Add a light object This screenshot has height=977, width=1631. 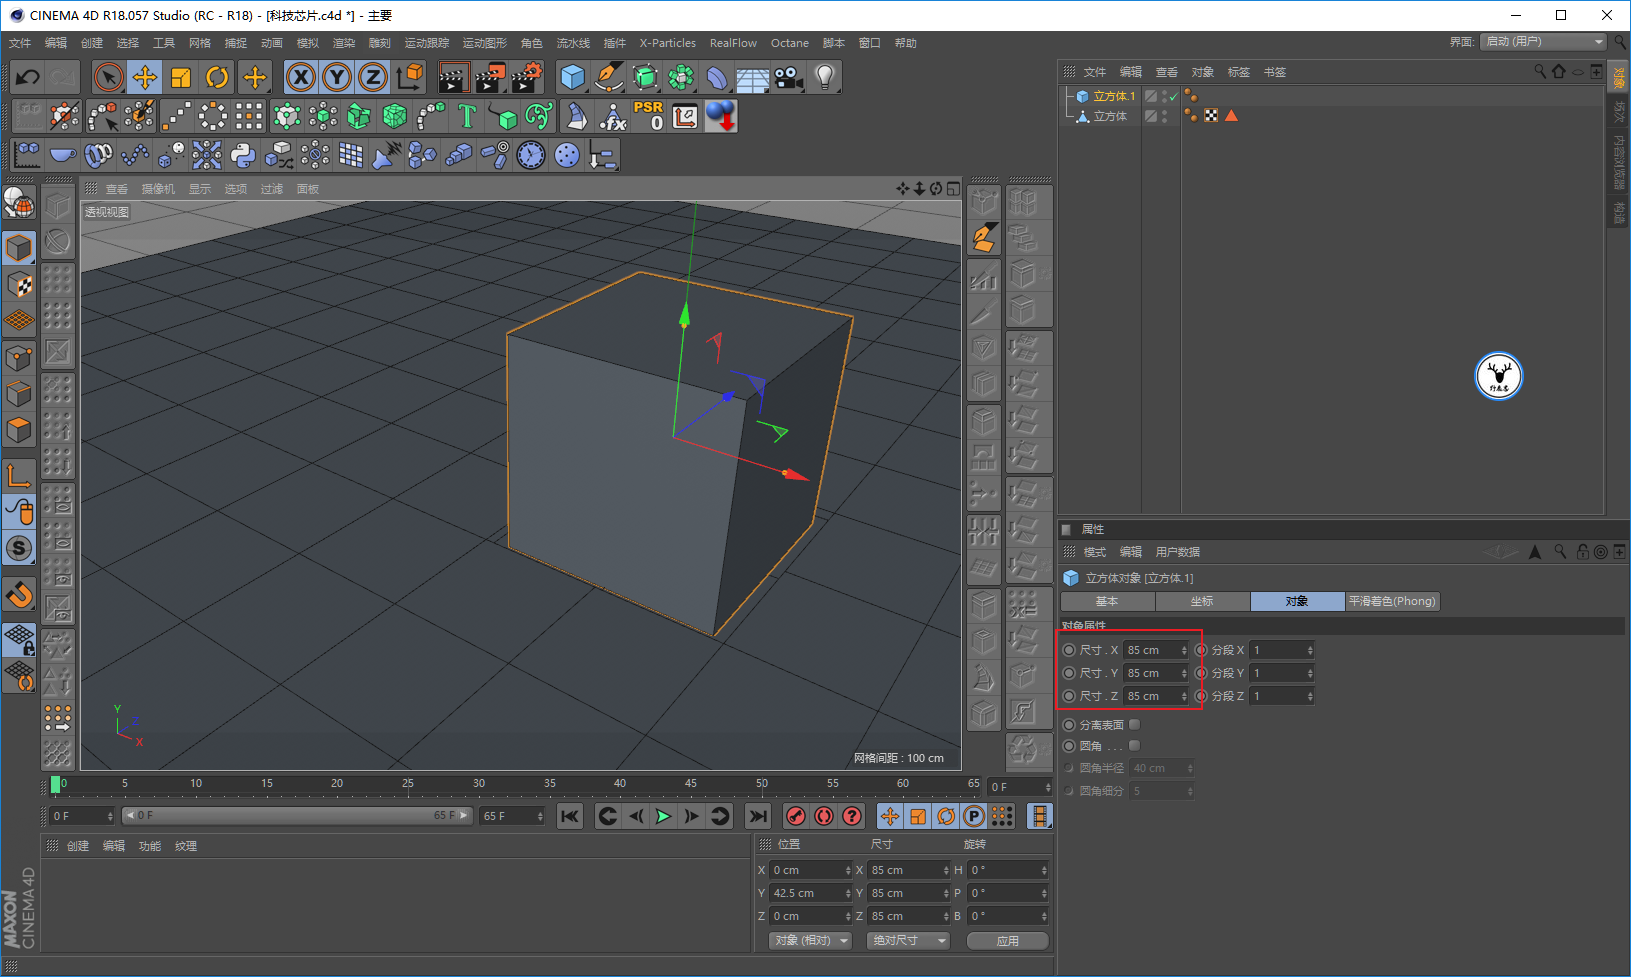coord(824,77)
